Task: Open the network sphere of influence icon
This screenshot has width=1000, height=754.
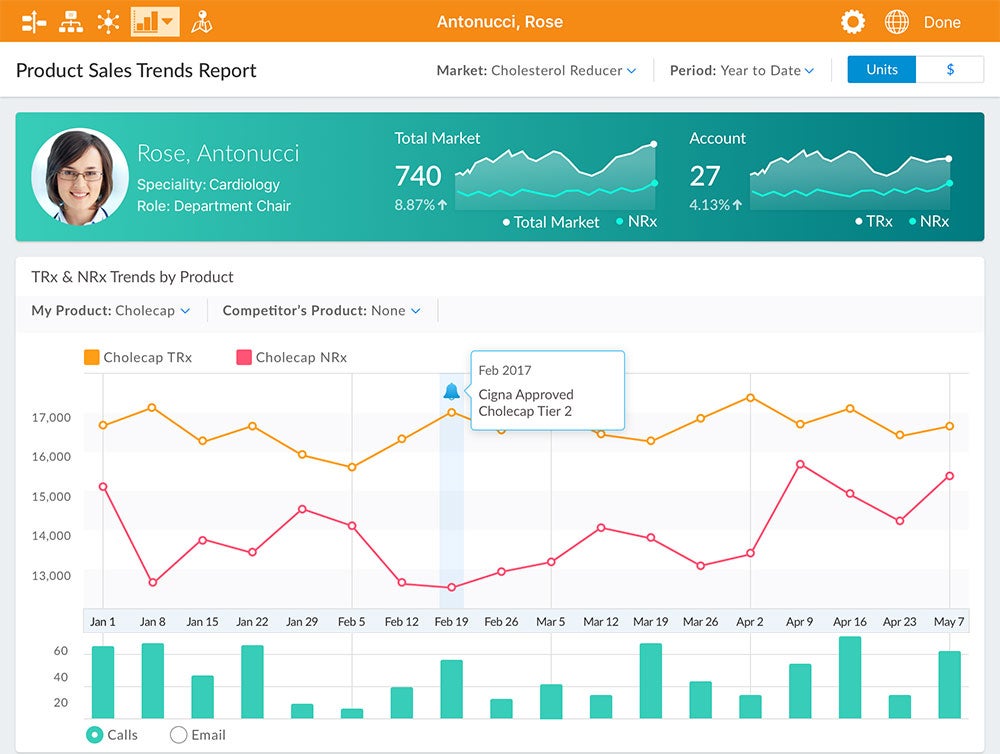Action: [108, 21]
